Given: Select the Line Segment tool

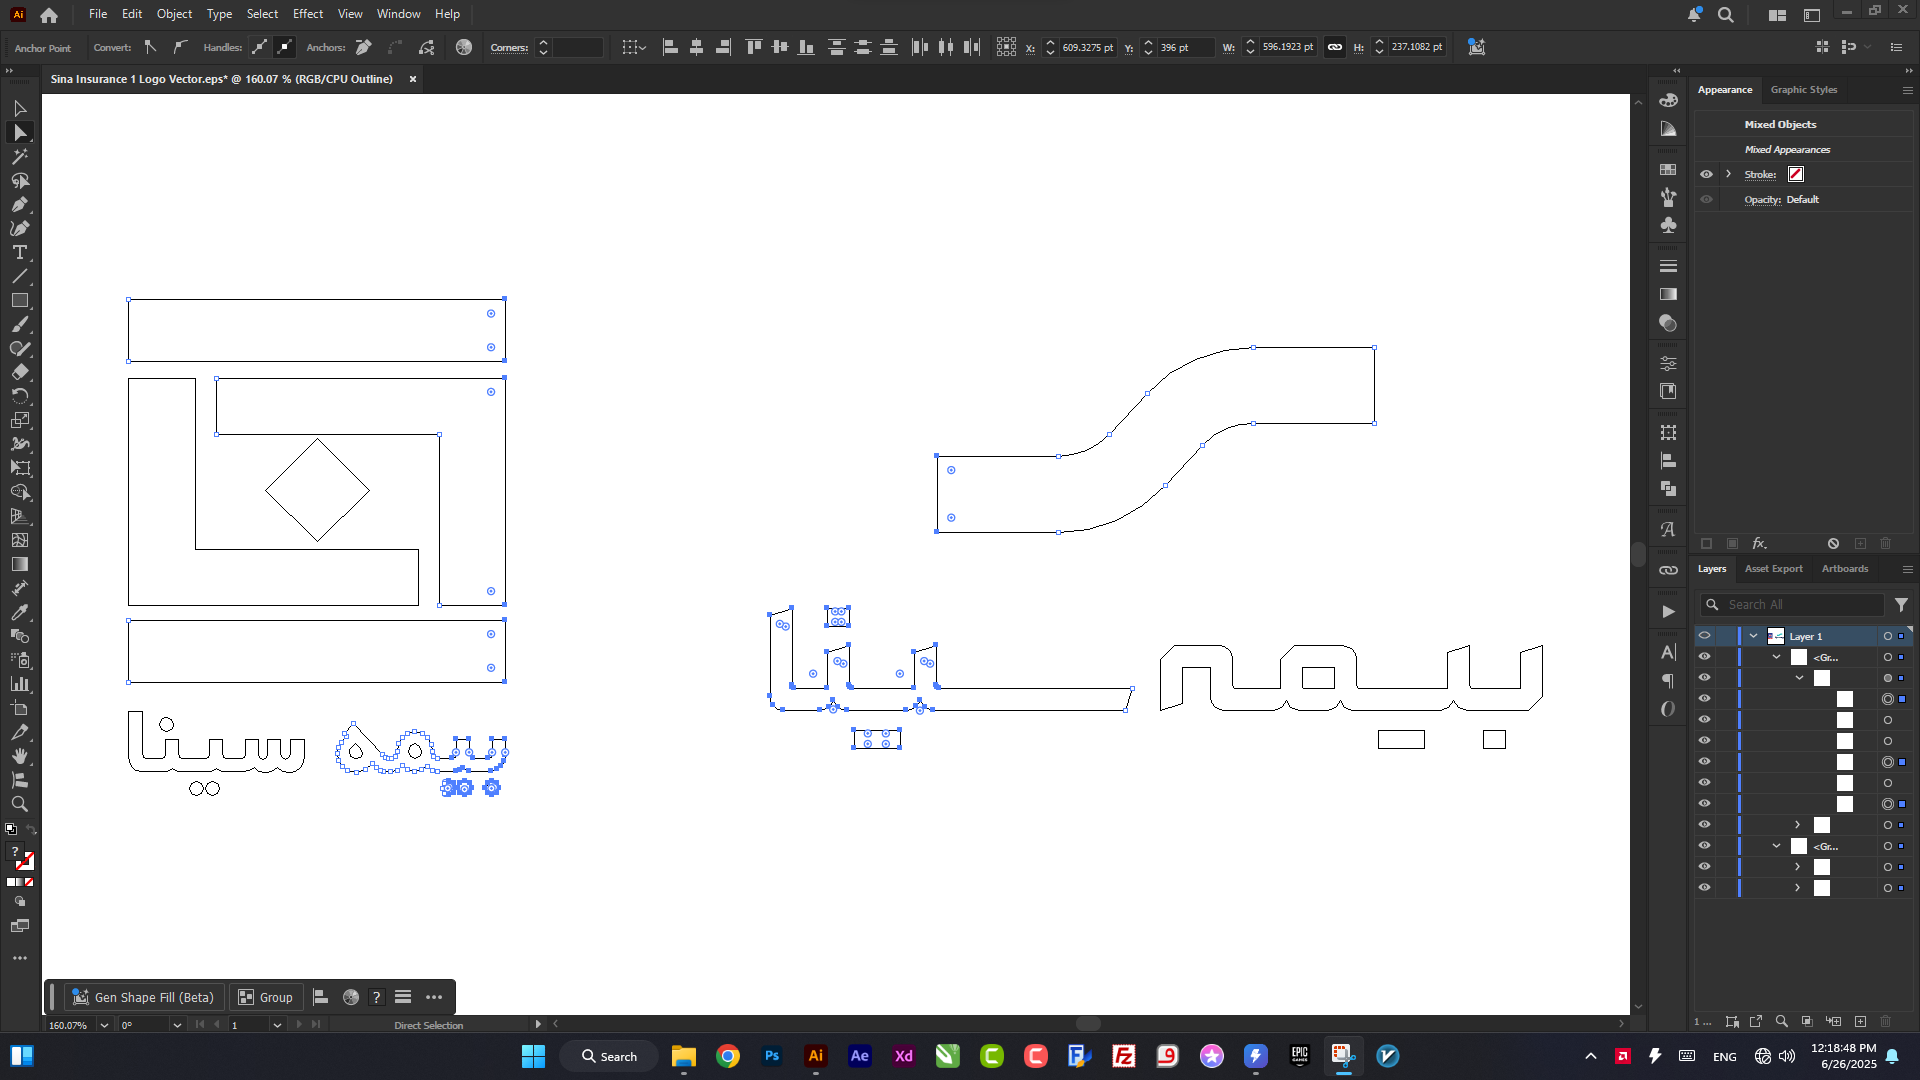Looking at the screenshot, I should [20, 276].
